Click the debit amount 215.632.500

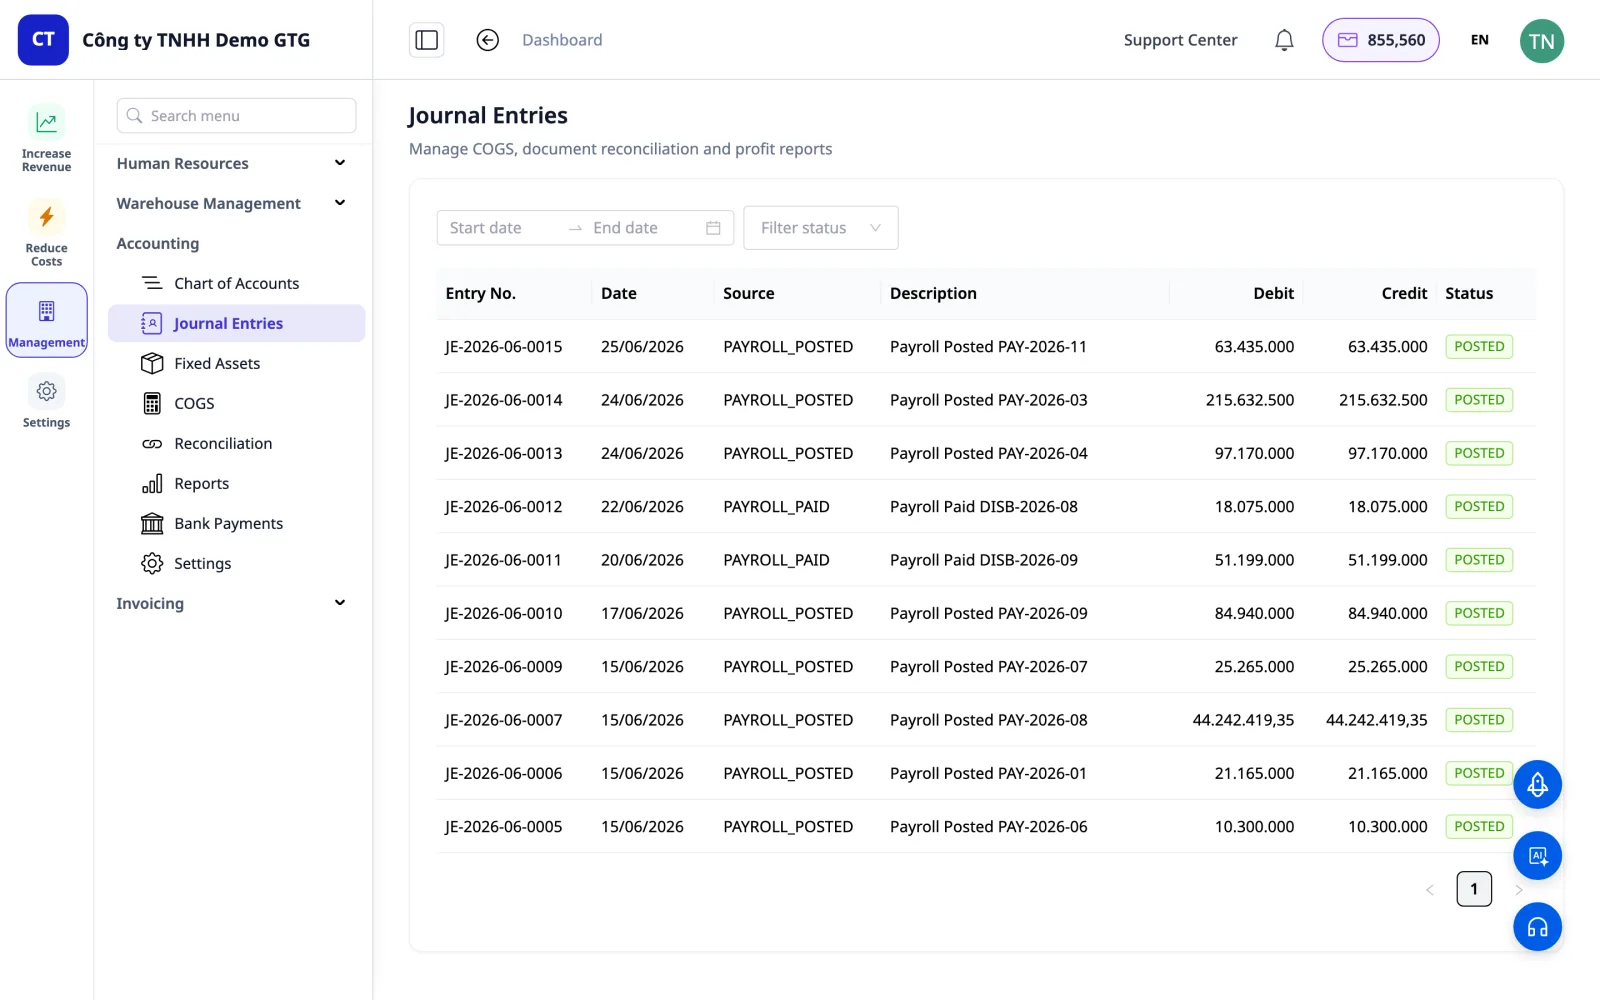tap(1250, 400)
